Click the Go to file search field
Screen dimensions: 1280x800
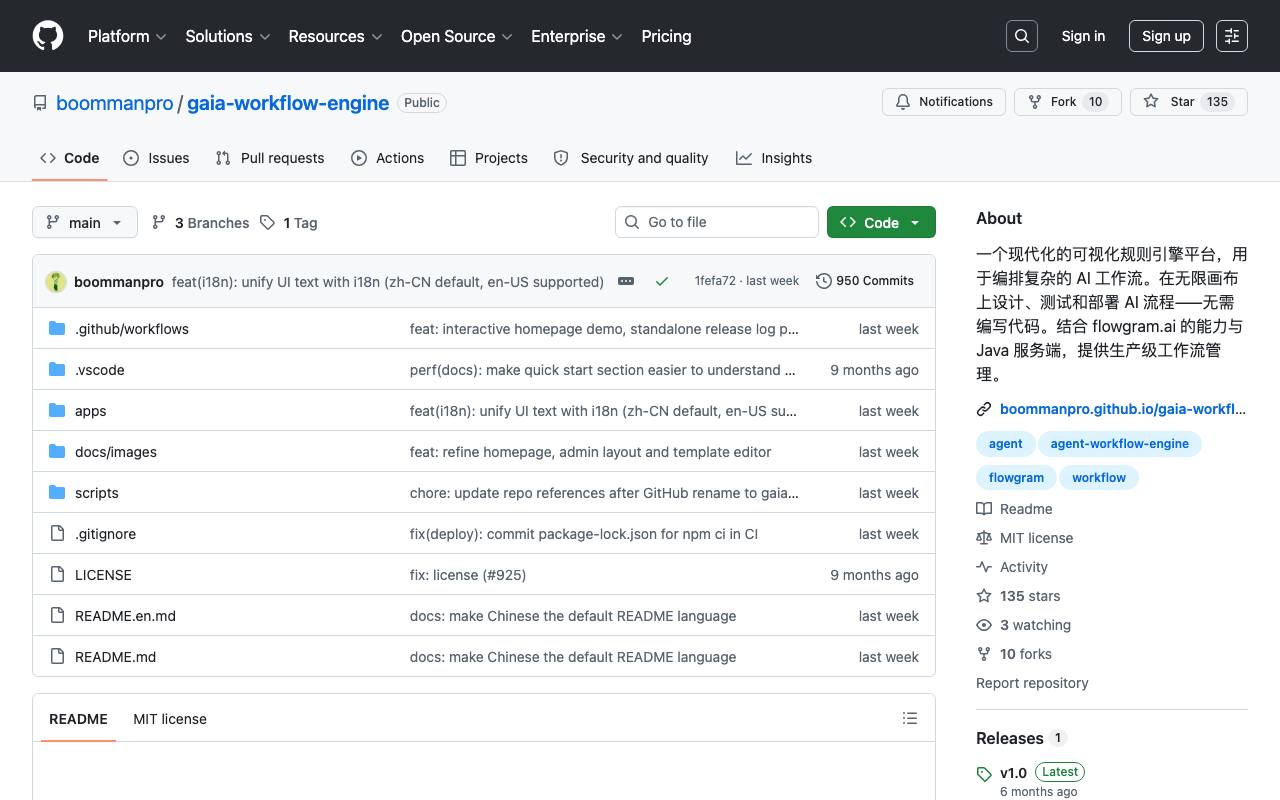pos(717,222)
